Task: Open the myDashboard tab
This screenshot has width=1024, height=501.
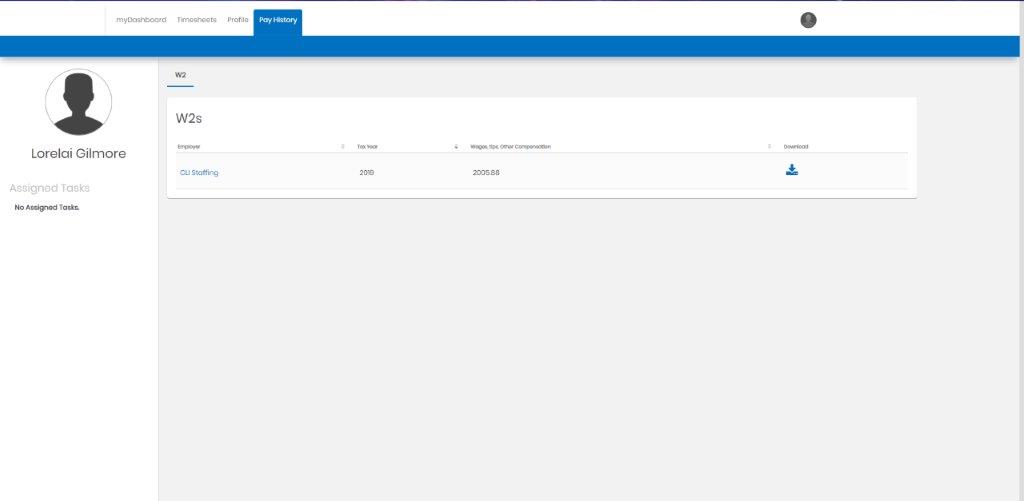Action: [141, 20]
